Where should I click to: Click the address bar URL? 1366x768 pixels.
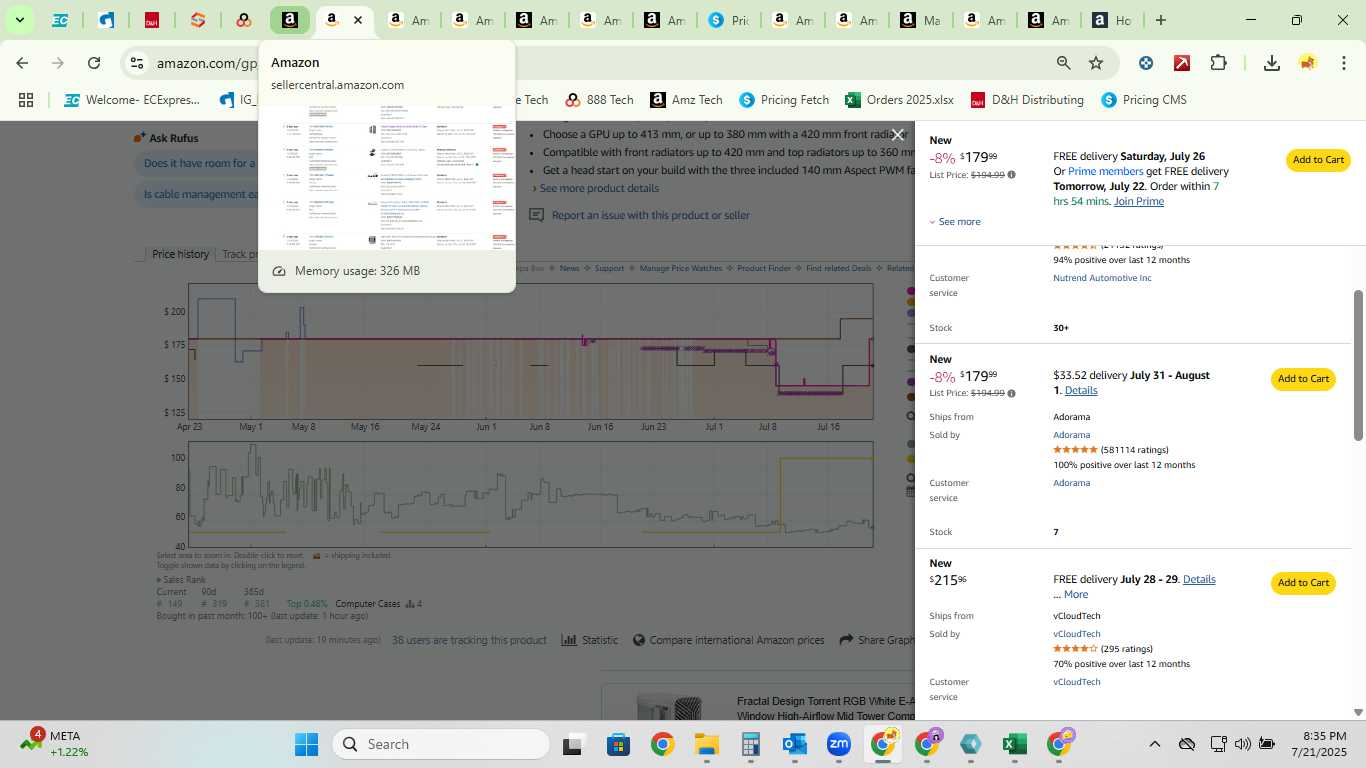click(x=207, y=63)
